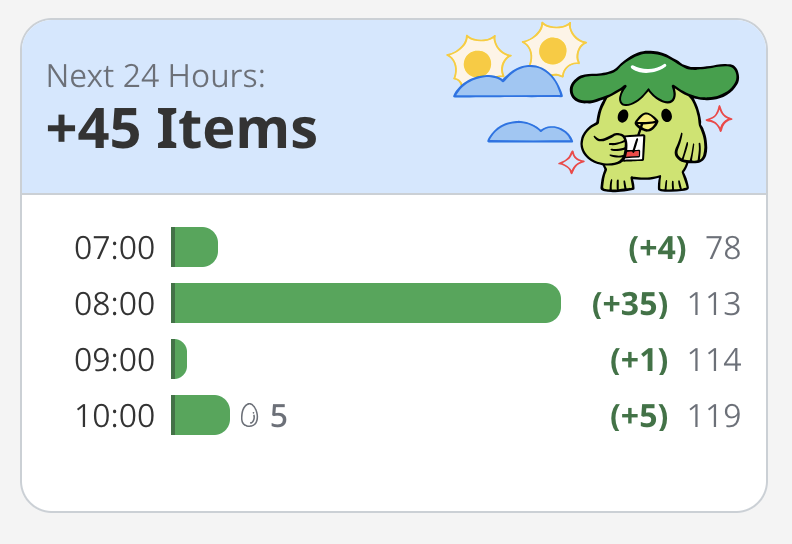792x544 pixels.
Task: Select the 08:00 forecast bar
Action: pyautogui.click(x=366, y=303)
